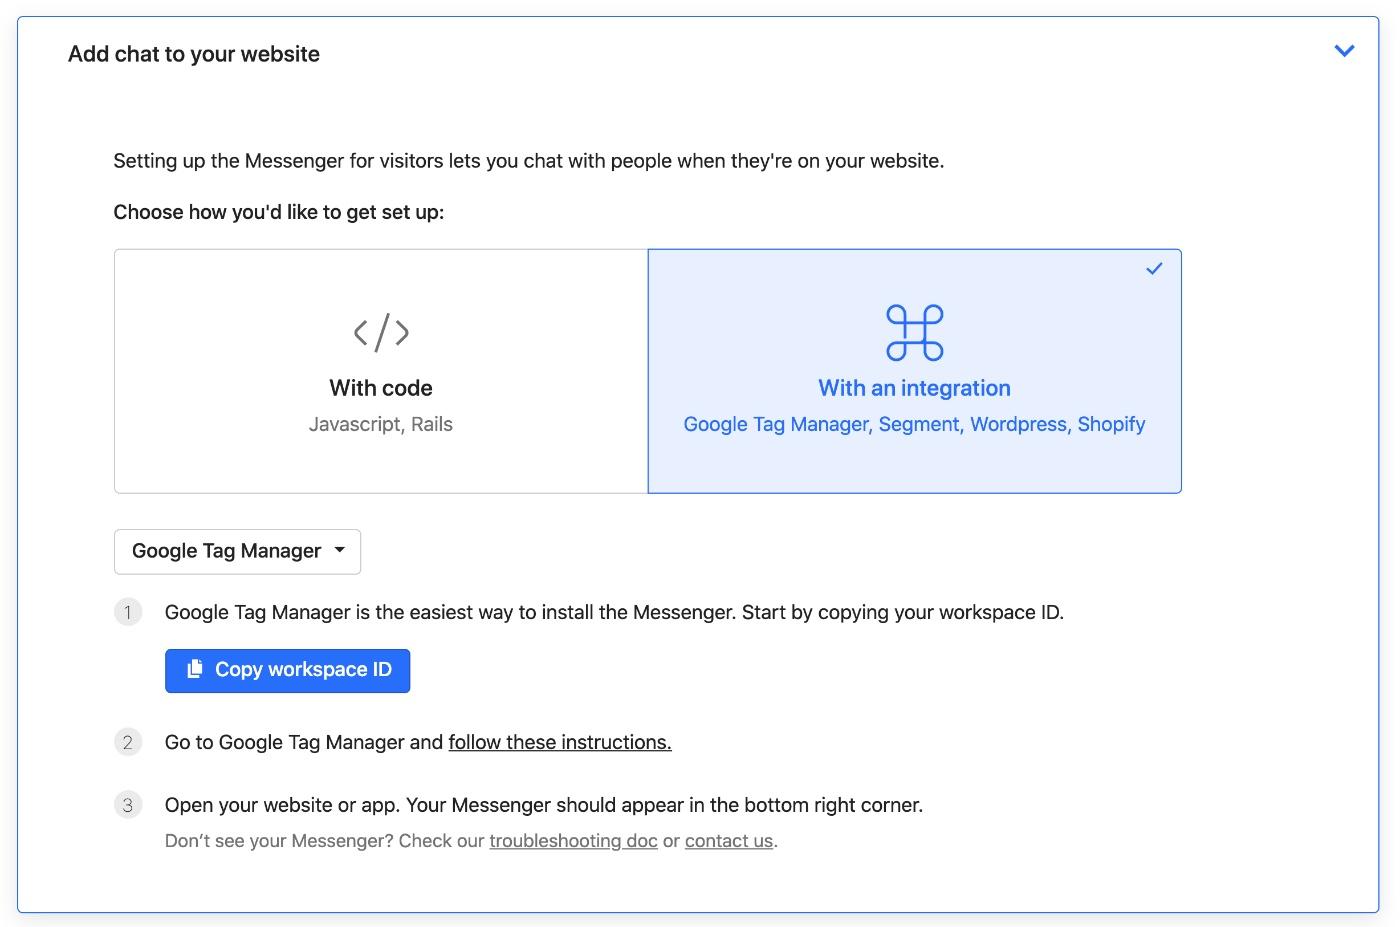Screen dimensions: 1400x927
Task: Click the Google Tag Manager is the easiest way sentence
Action: click(x=614, y=612)
